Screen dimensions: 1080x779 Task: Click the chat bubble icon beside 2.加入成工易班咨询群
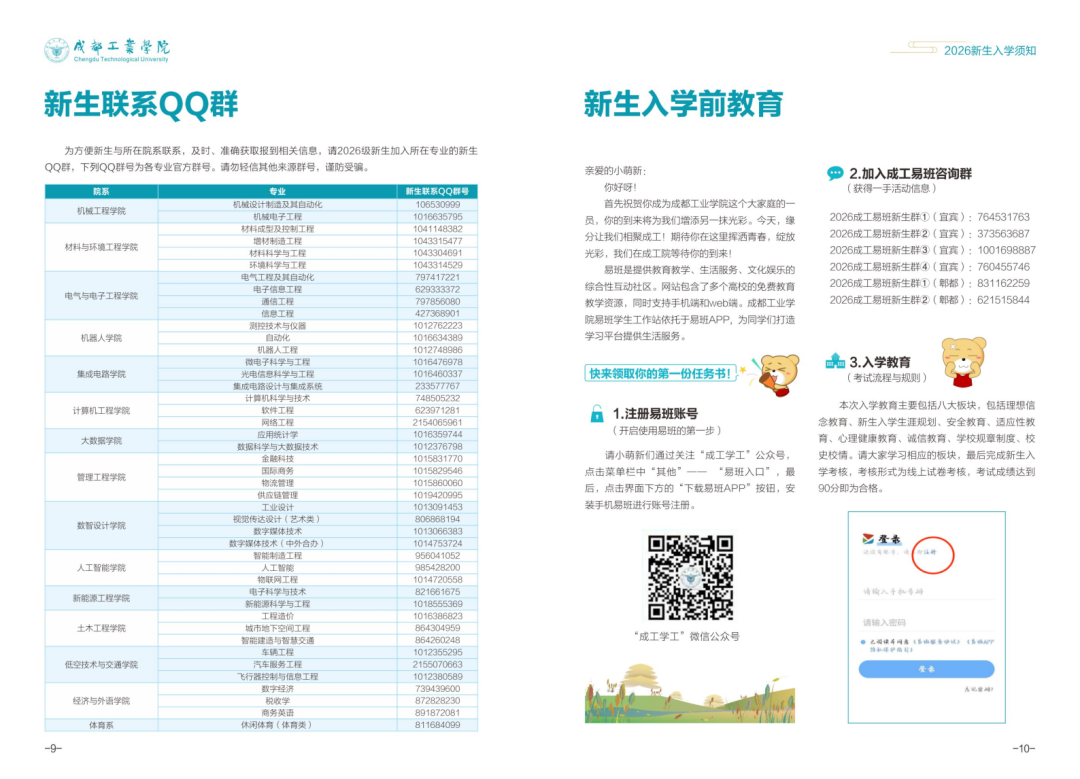point(835,173)
